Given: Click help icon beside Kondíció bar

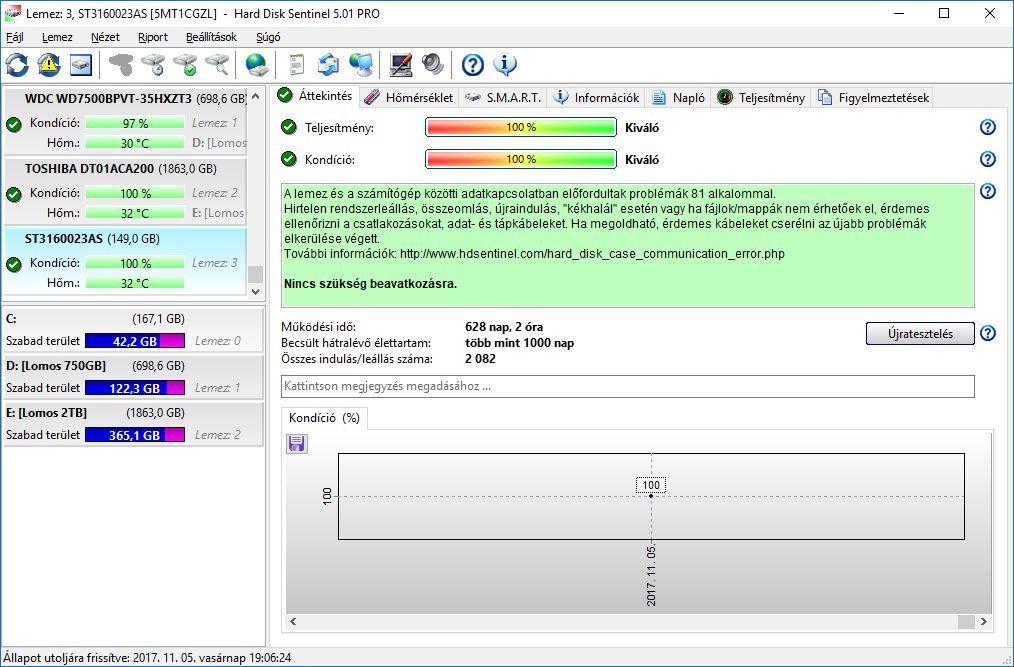Looking at the screenshot, I should [x=987, y=159].
